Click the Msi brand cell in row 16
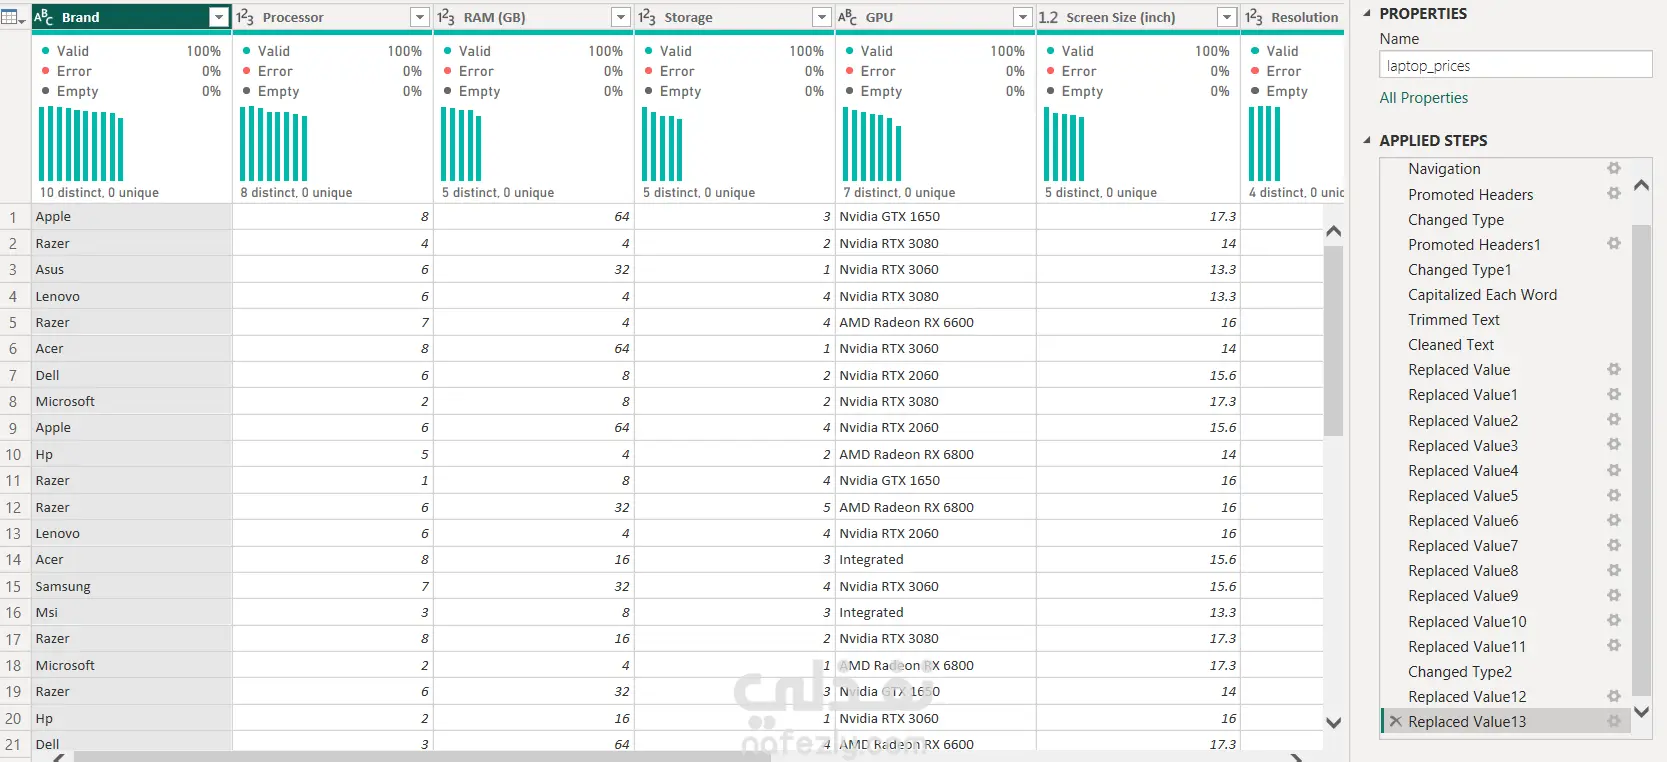 (132, 612)
